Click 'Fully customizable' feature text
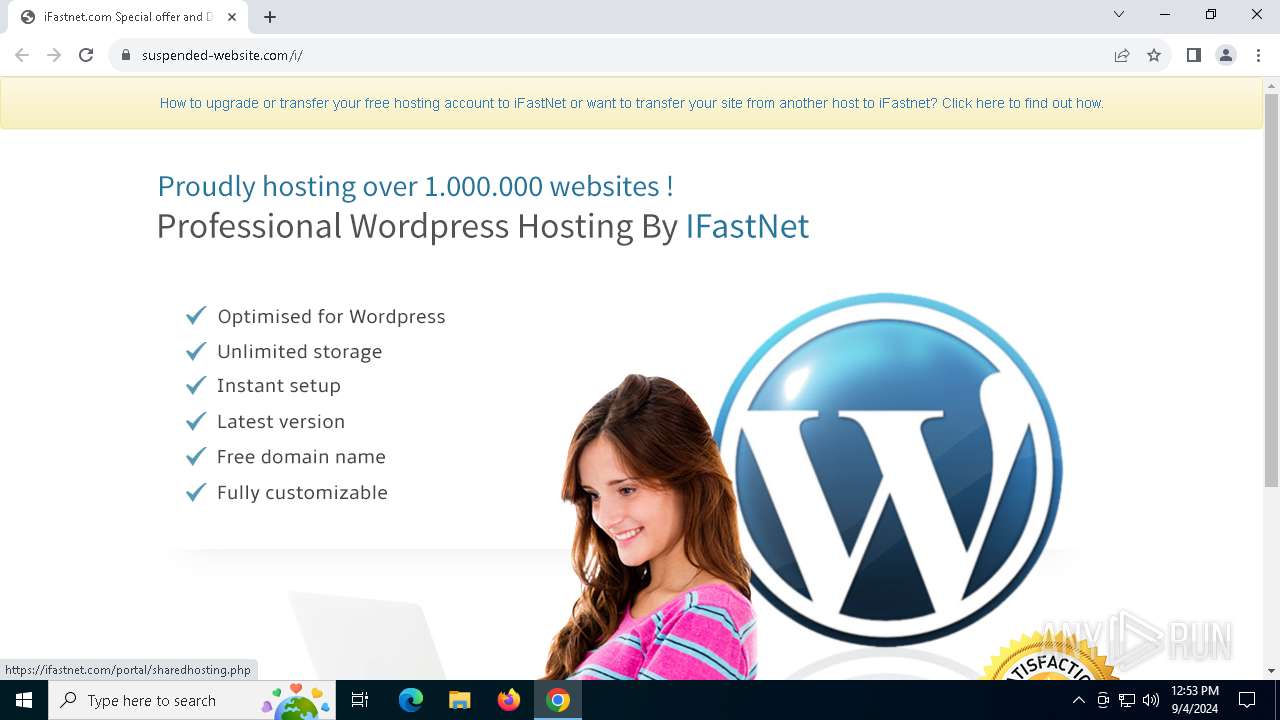Screen dimensions: 1280x720 [x=302, y=492]
